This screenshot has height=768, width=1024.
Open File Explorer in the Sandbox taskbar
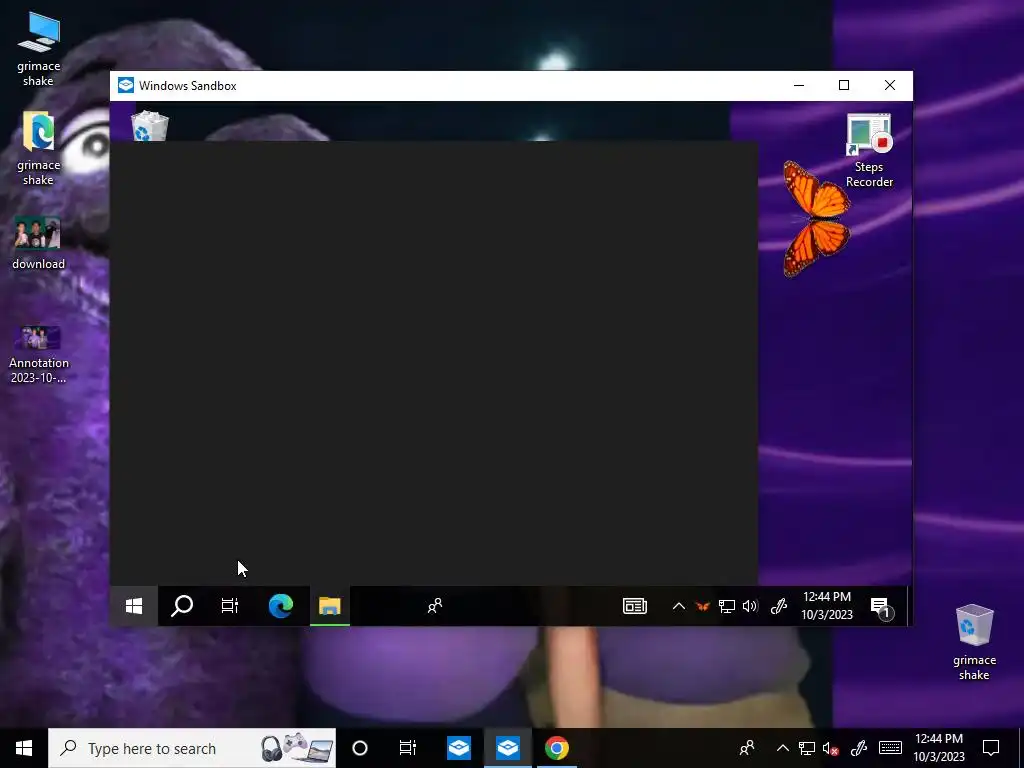click(330, 606)
